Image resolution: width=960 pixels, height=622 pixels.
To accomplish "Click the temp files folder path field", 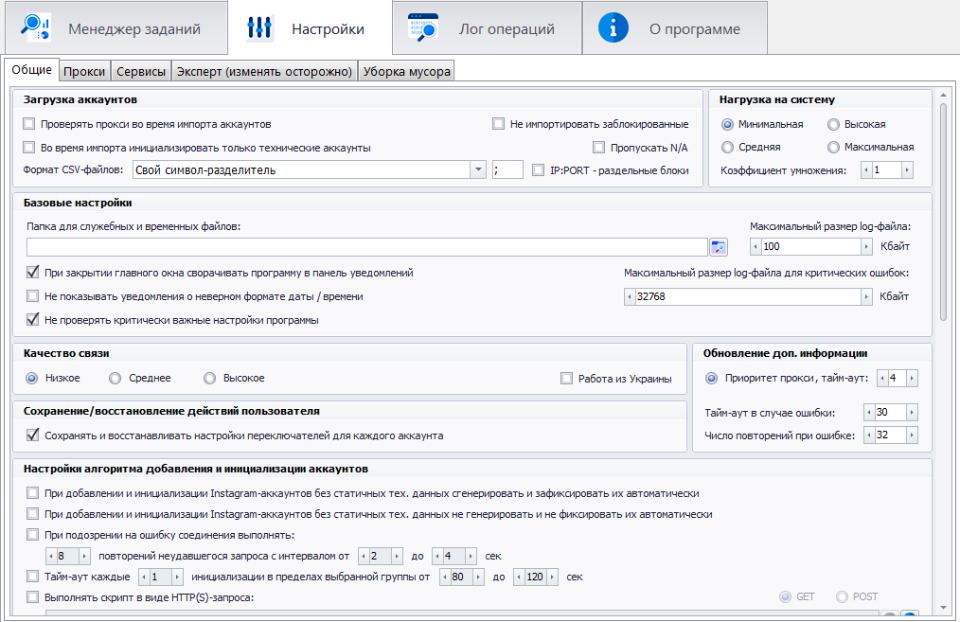I will point(367,247).
